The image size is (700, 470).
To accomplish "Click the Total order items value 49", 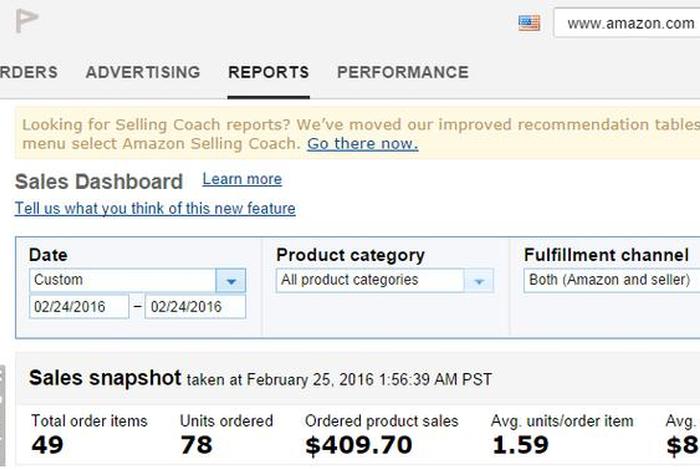I will (46, 444).
